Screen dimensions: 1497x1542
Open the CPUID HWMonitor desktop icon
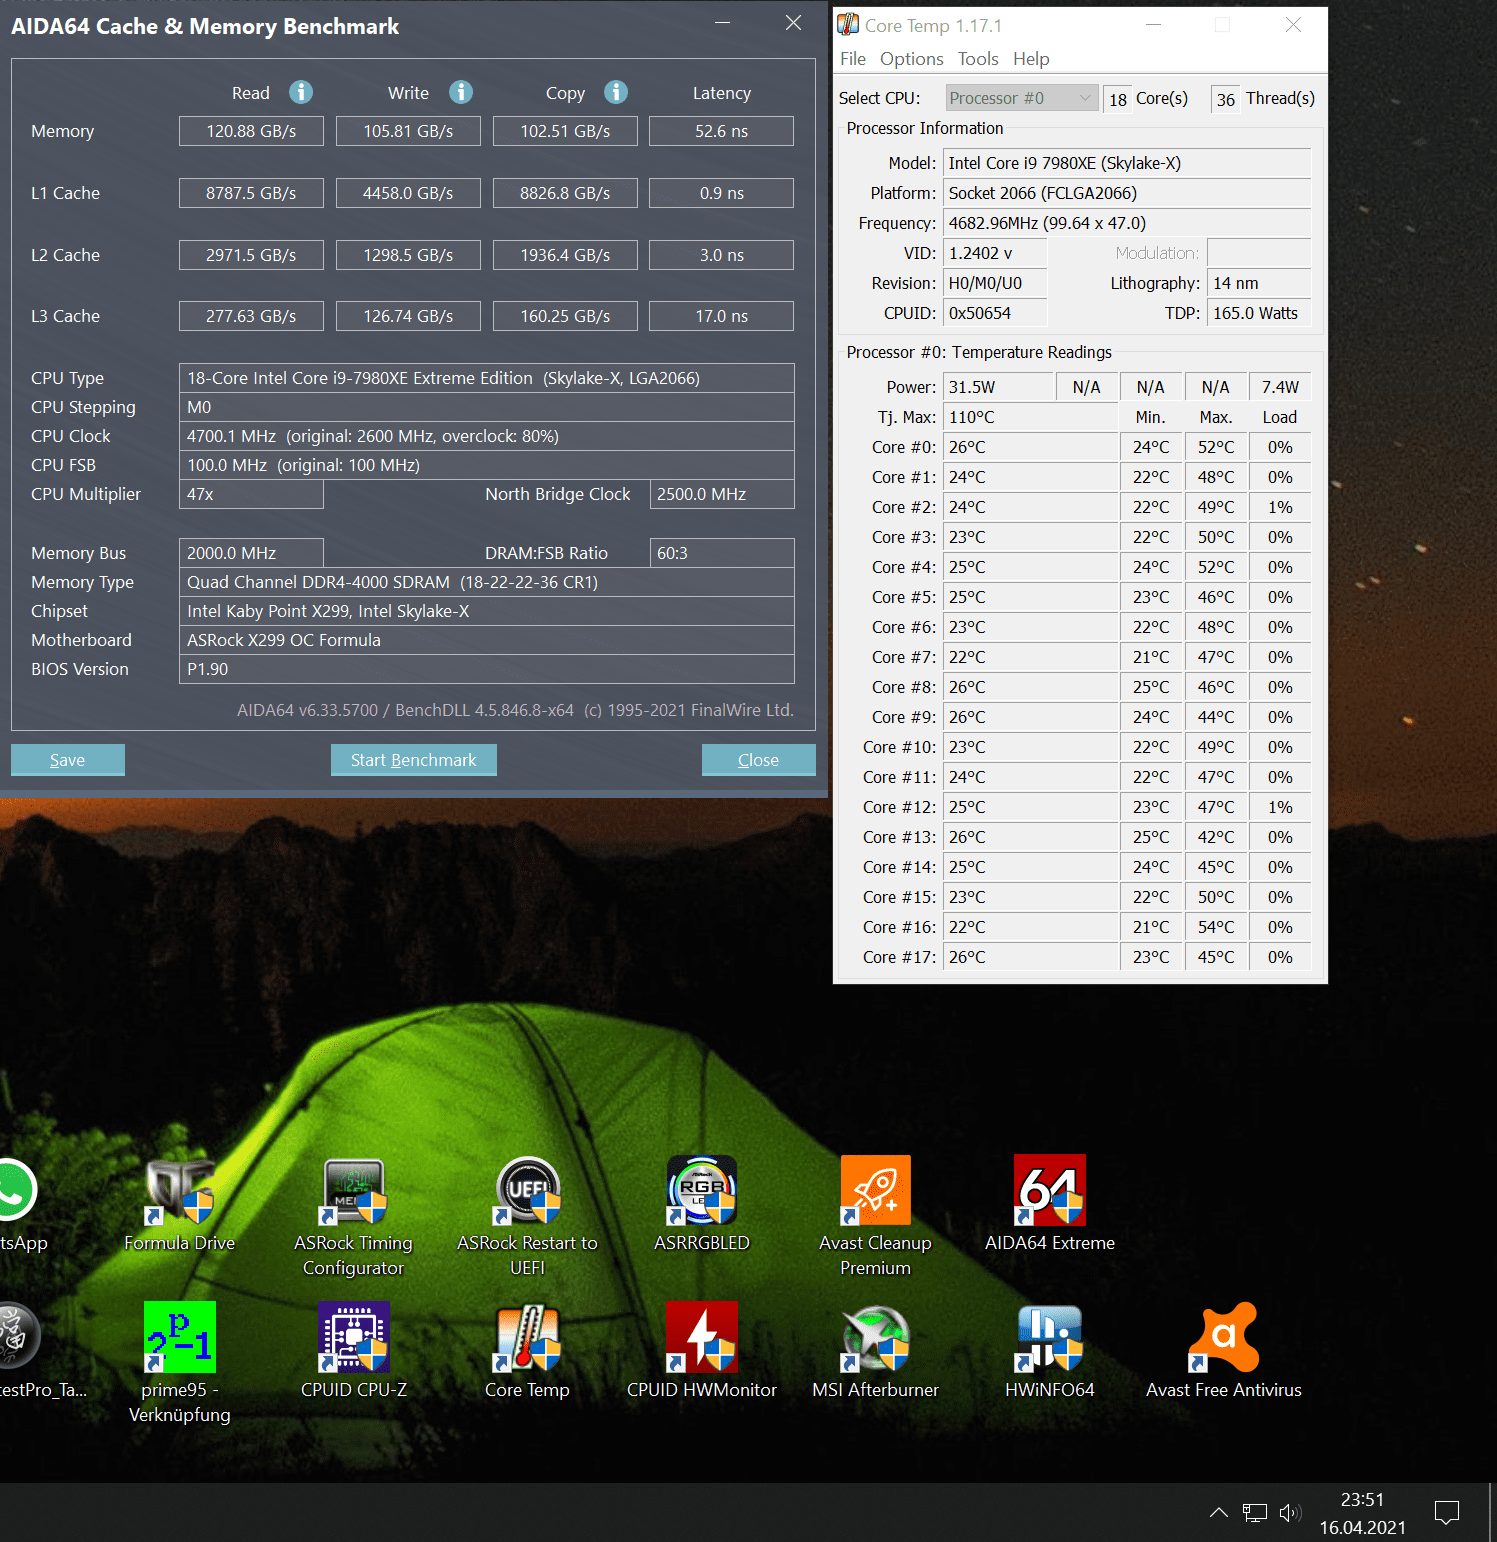tap(702, 1350)
